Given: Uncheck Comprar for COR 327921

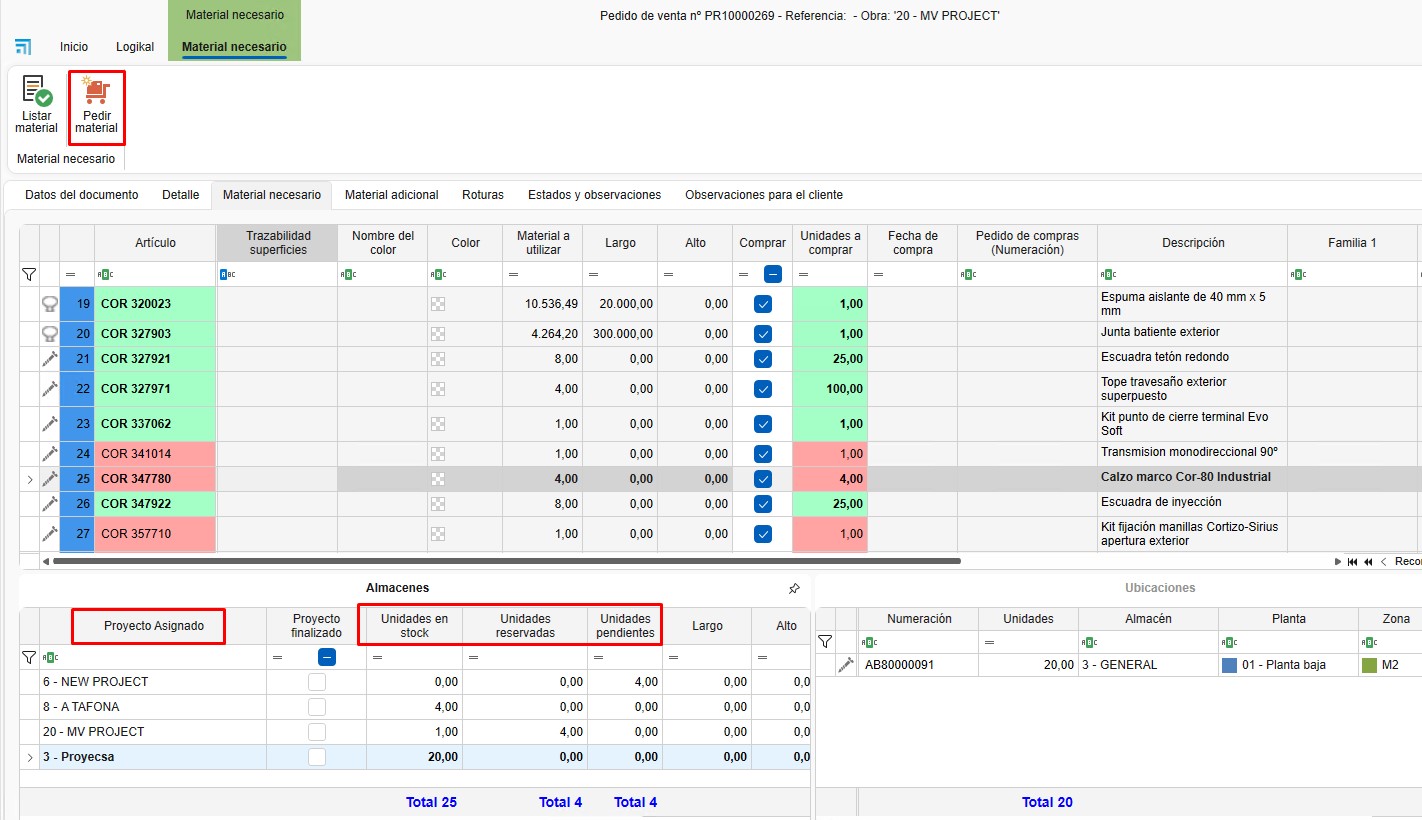Looking at the screenshot, I should (763, 359).
